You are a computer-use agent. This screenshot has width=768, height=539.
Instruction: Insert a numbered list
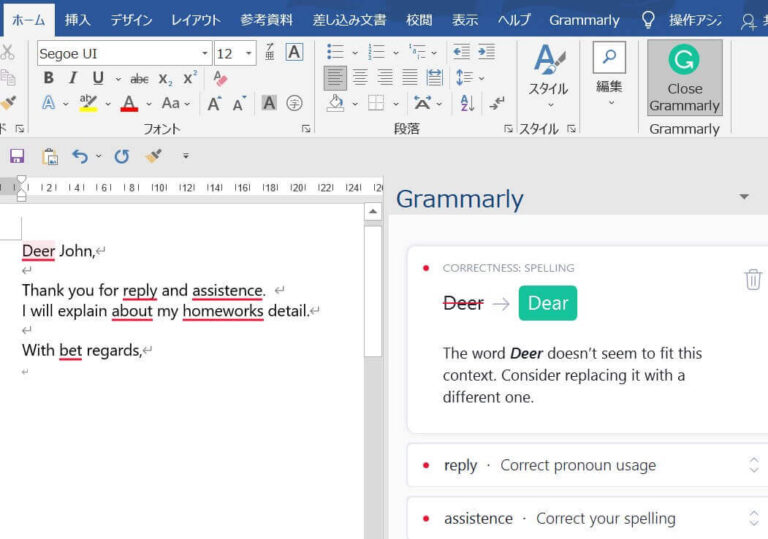coord(377,51)
